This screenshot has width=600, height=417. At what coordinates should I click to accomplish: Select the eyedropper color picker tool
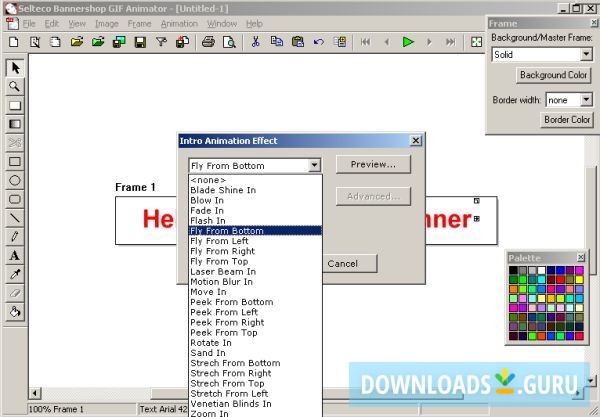15,274
